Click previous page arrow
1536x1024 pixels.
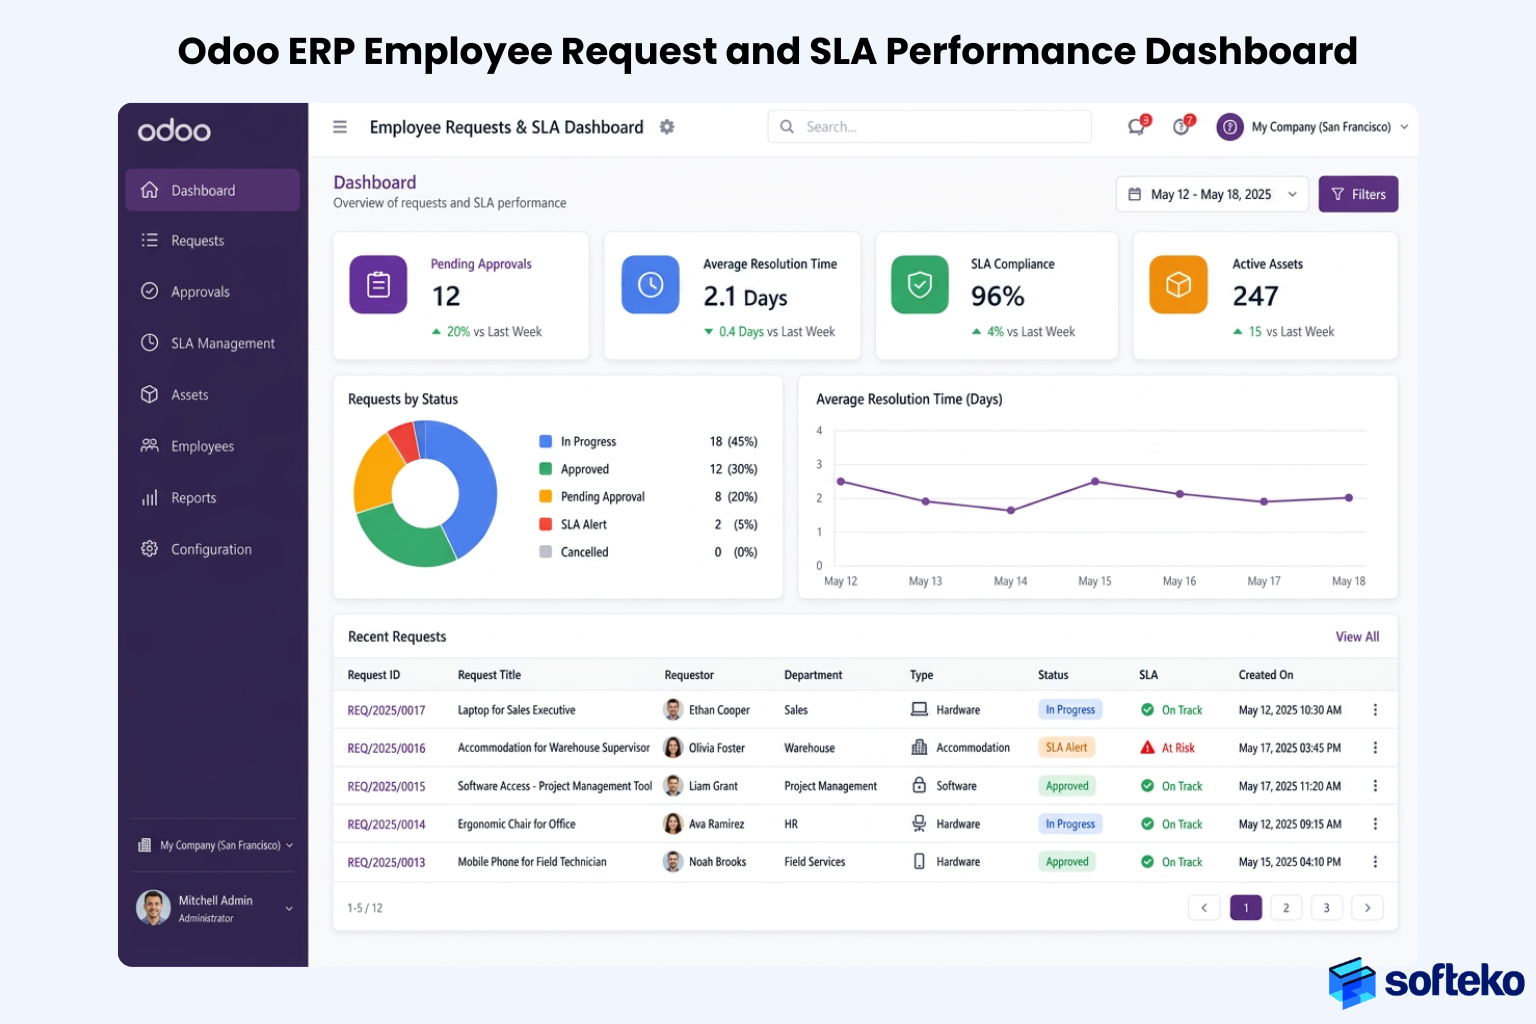pyautogui.click(x=1204, y=908)
